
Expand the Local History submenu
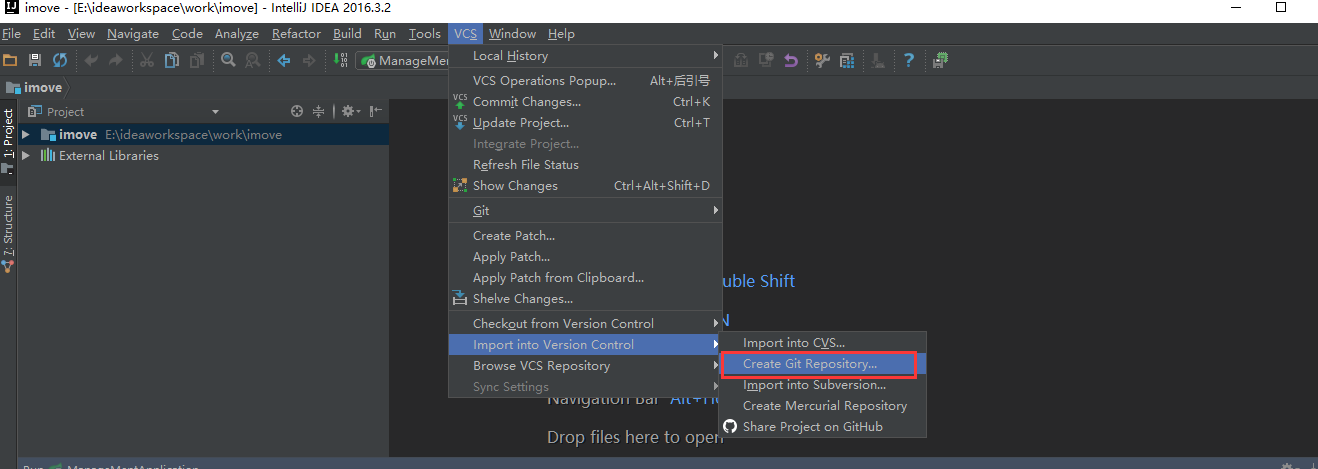pyautogui.click(x=585, y=56)
